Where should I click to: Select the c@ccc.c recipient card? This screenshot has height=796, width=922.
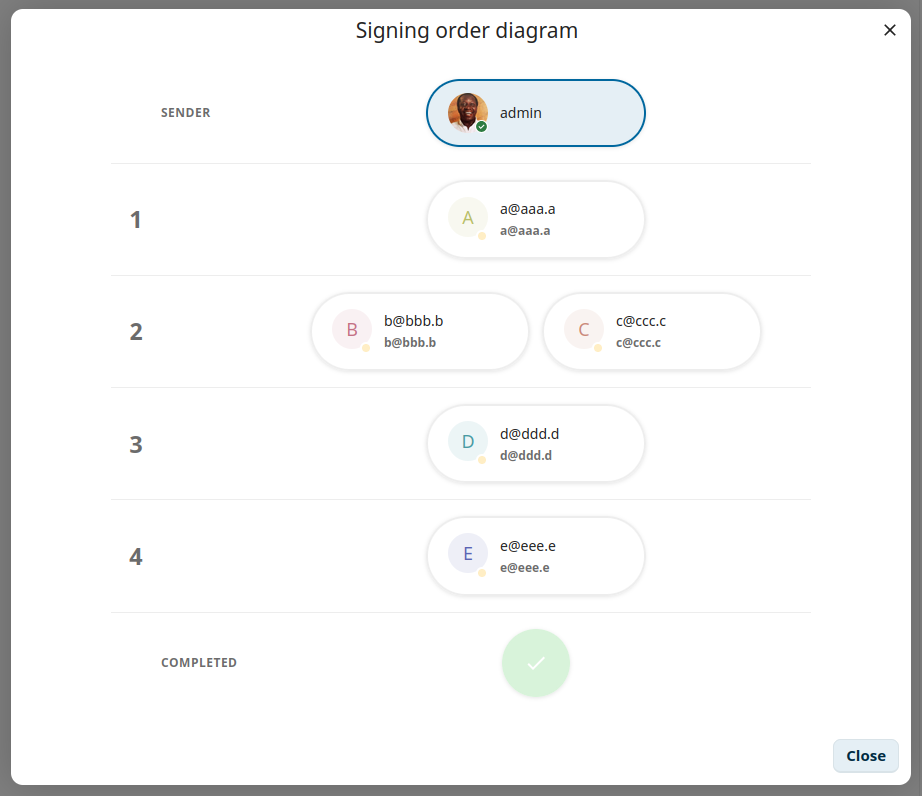(652, 330)
